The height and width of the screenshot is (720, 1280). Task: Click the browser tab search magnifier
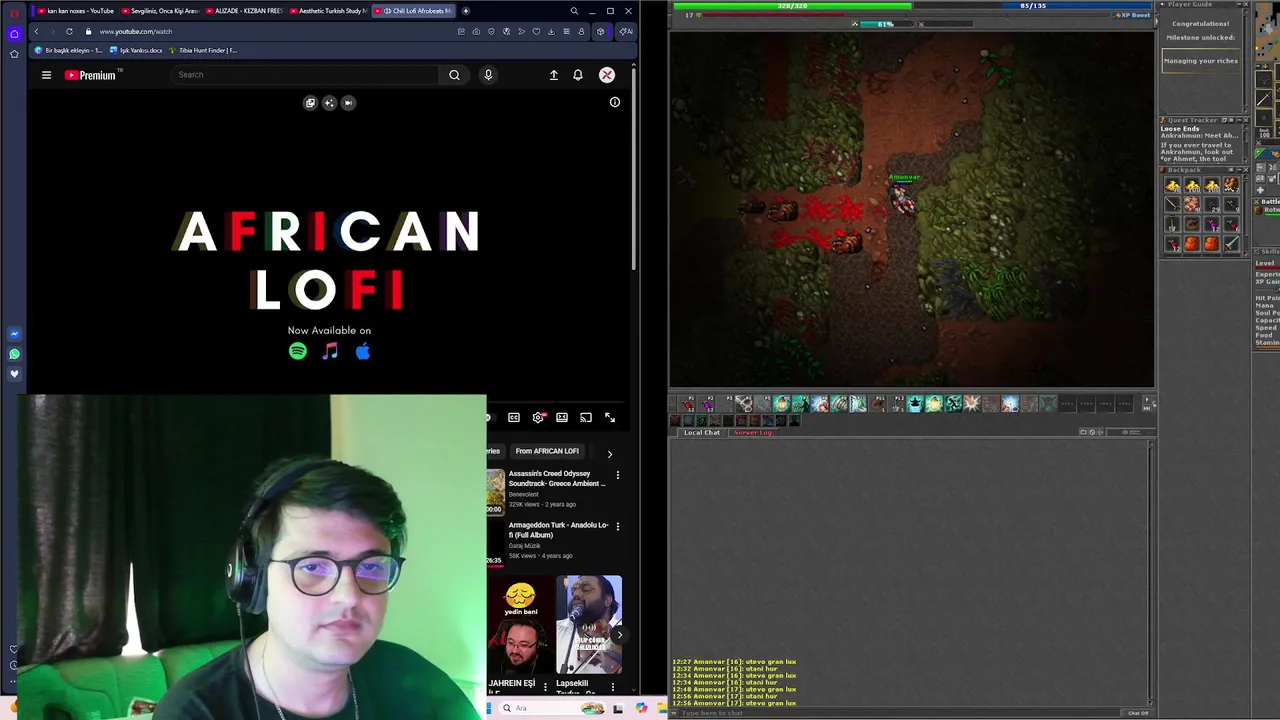[574, 11]
